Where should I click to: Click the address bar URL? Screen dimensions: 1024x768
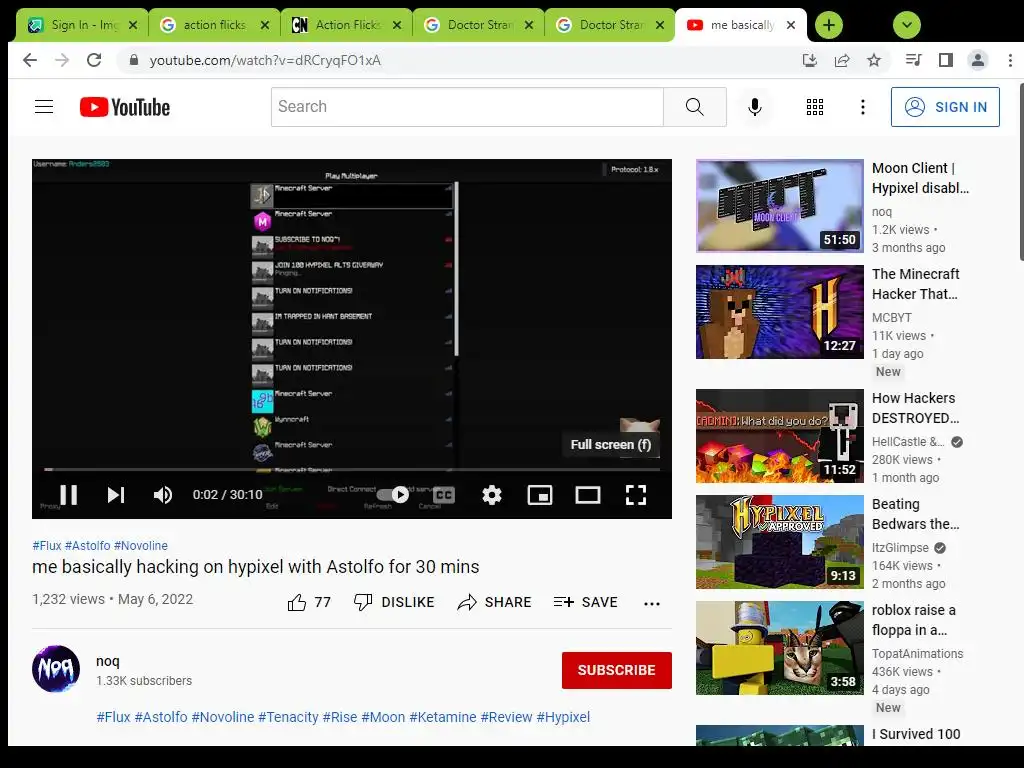pos(265,60)
